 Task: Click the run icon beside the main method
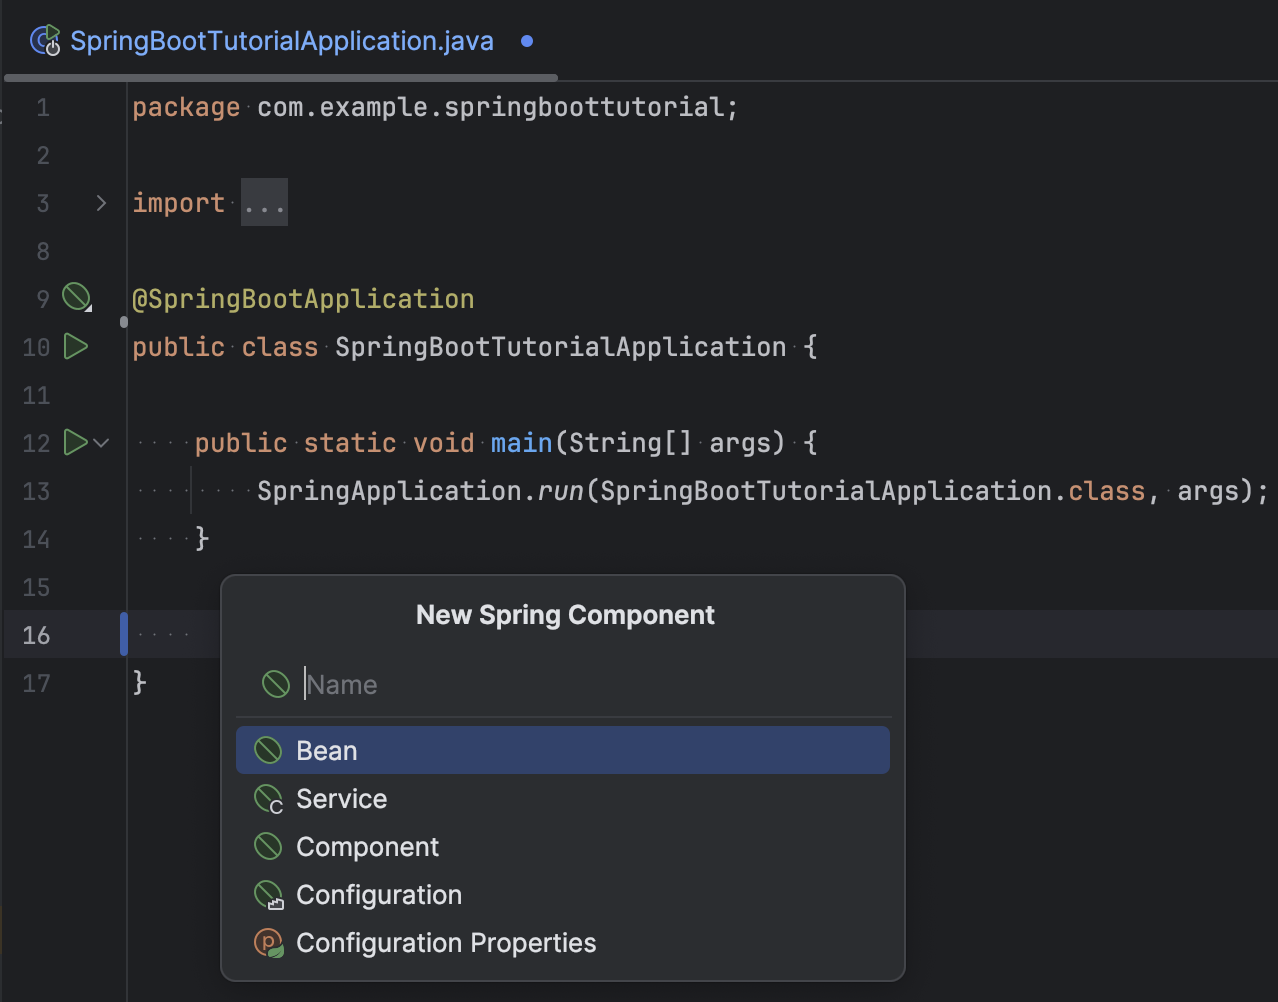point(75,442)
